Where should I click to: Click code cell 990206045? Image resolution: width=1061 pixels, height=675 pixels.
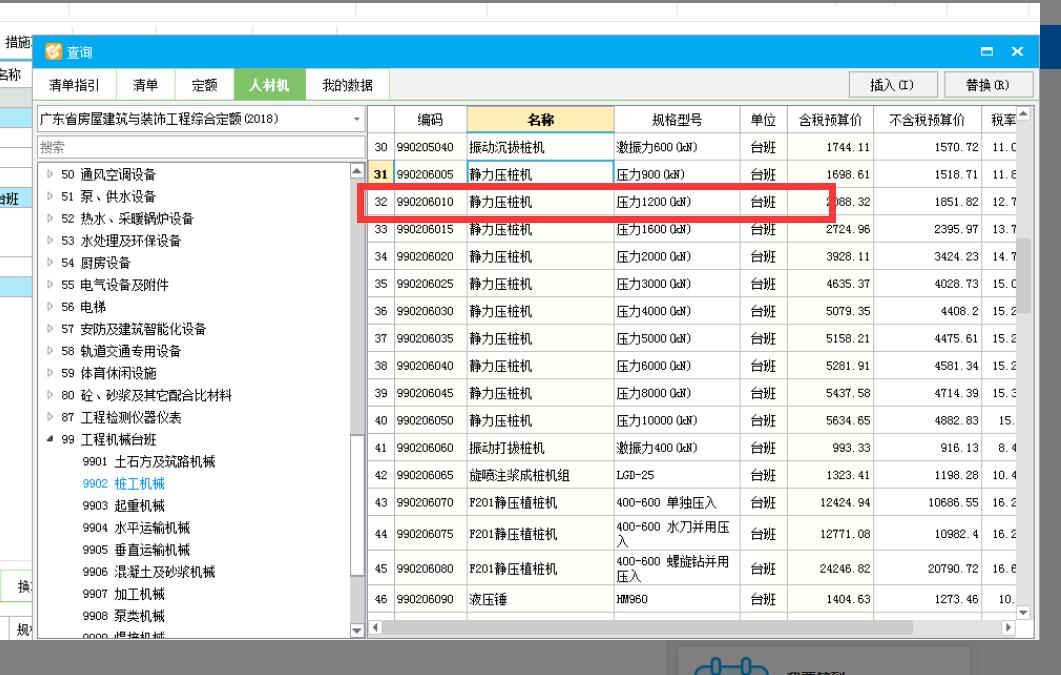coord(430,393)
